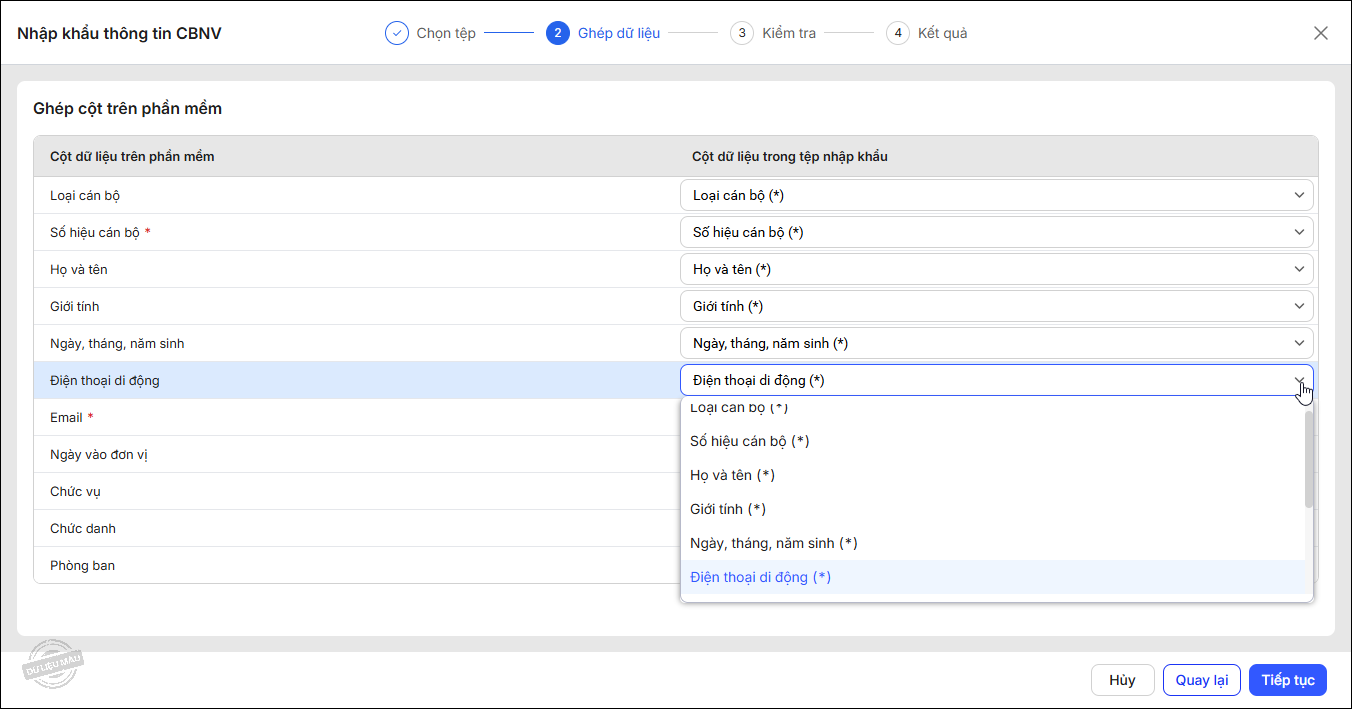Select 'Số hiệu cán bộ (*)' from list

[x=750, y=441]
